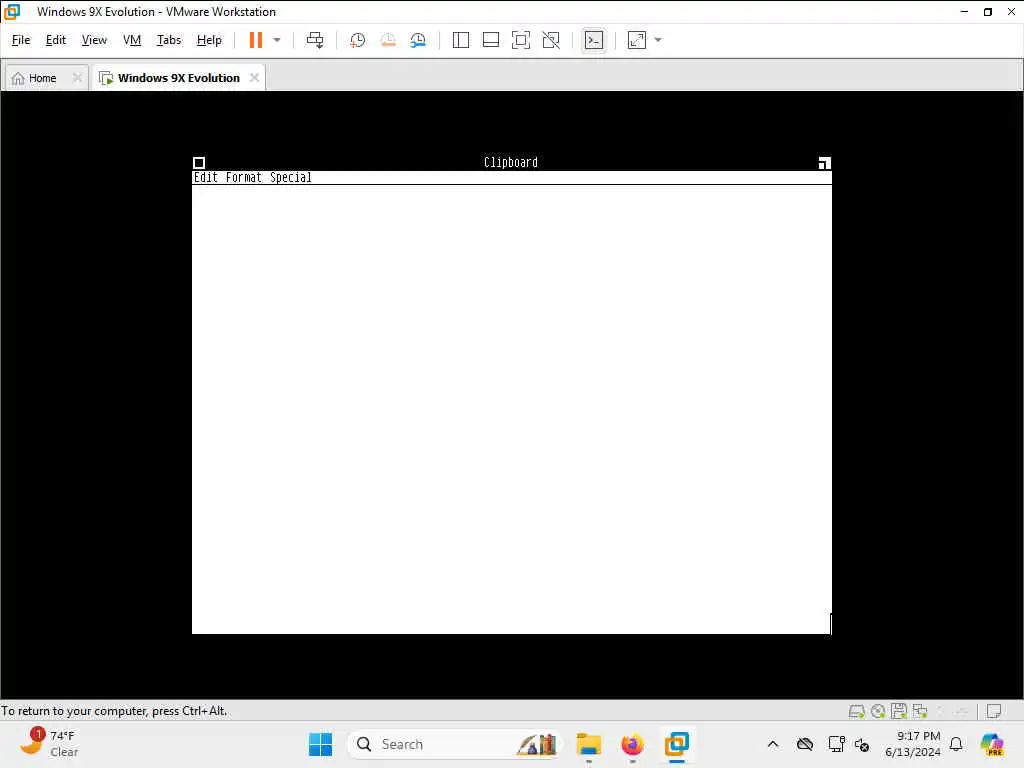This screenshot has height=768, width=1024.
Task: Open File Explorer from the taskbar
Action: tap(588, 744)
